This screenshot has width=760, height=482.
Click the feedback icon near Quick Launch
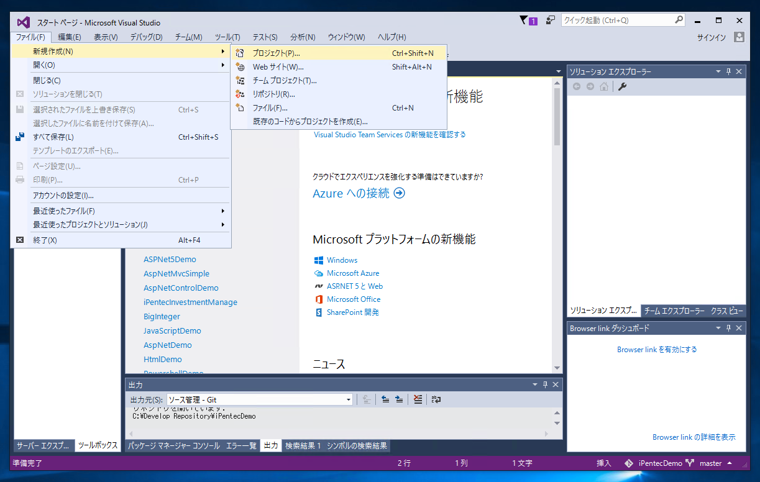point(550,20)
